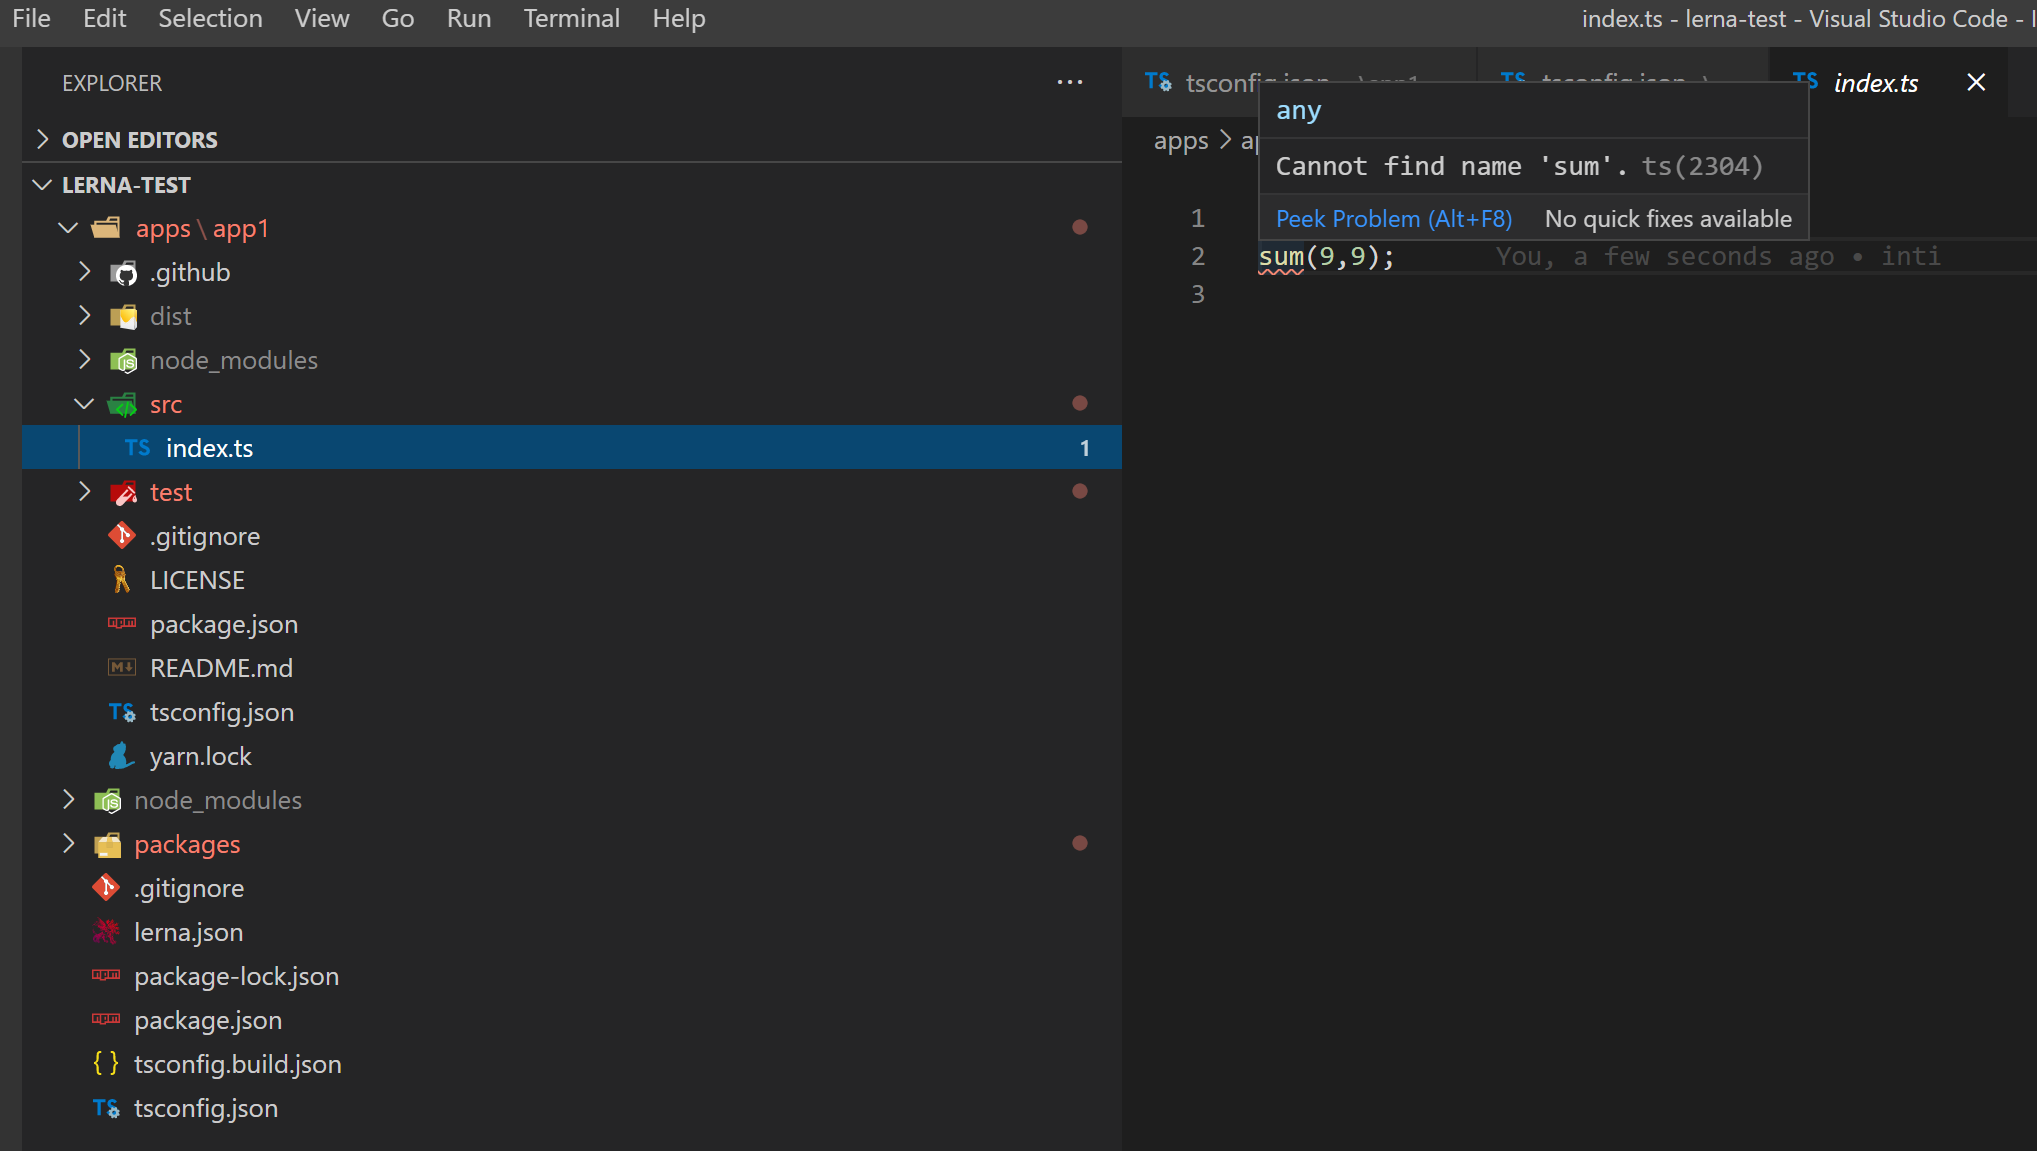Click apps in the breadcrumb path

click(x=1181, y=141)
